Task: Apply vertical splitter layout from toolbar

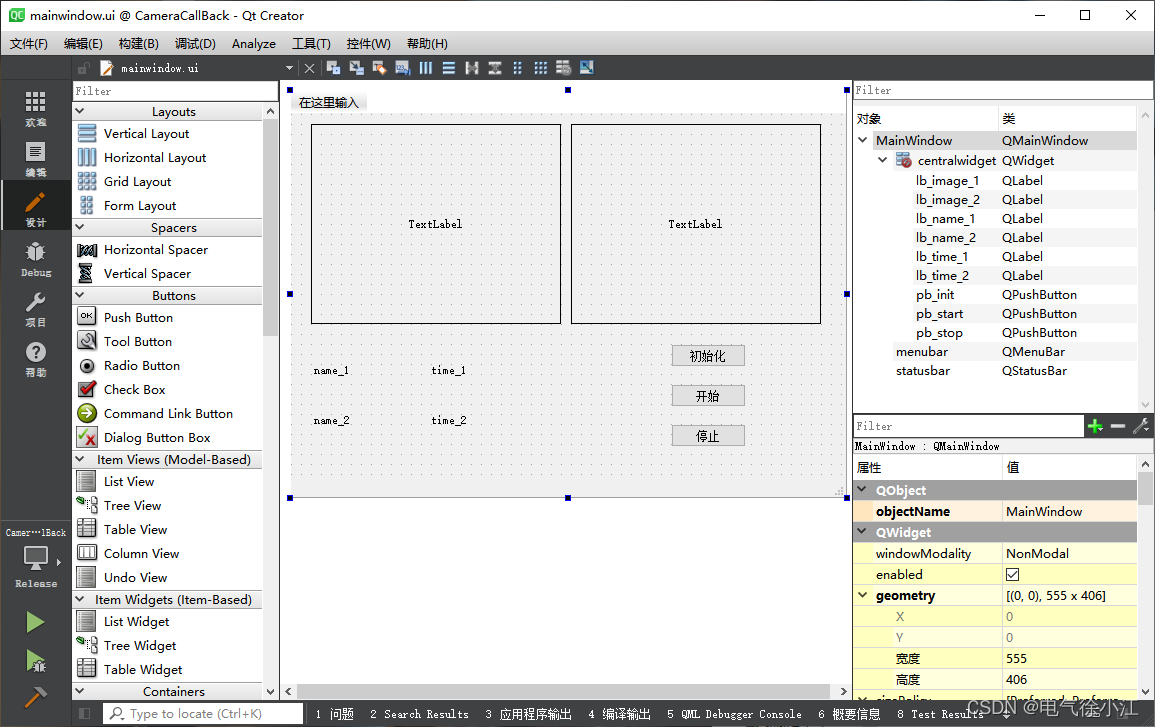Action: point(495,68)
